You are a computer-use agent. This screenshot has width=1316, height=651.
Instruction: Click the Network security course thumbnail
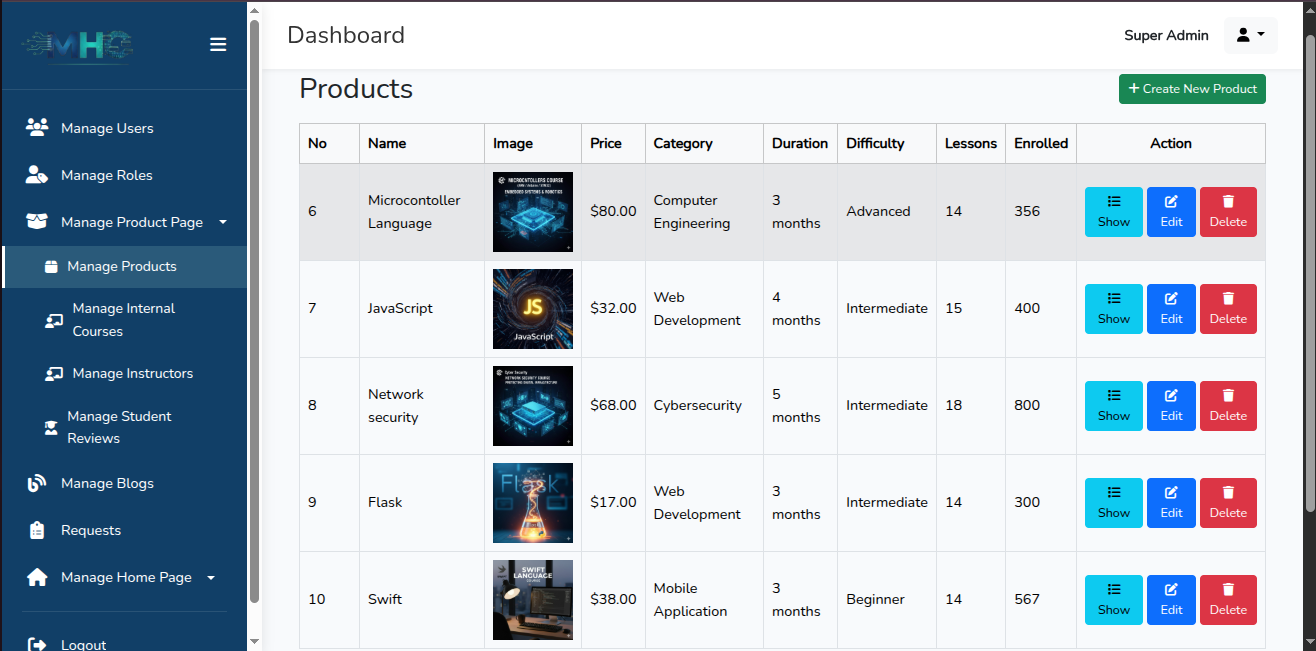click(533, 406)
